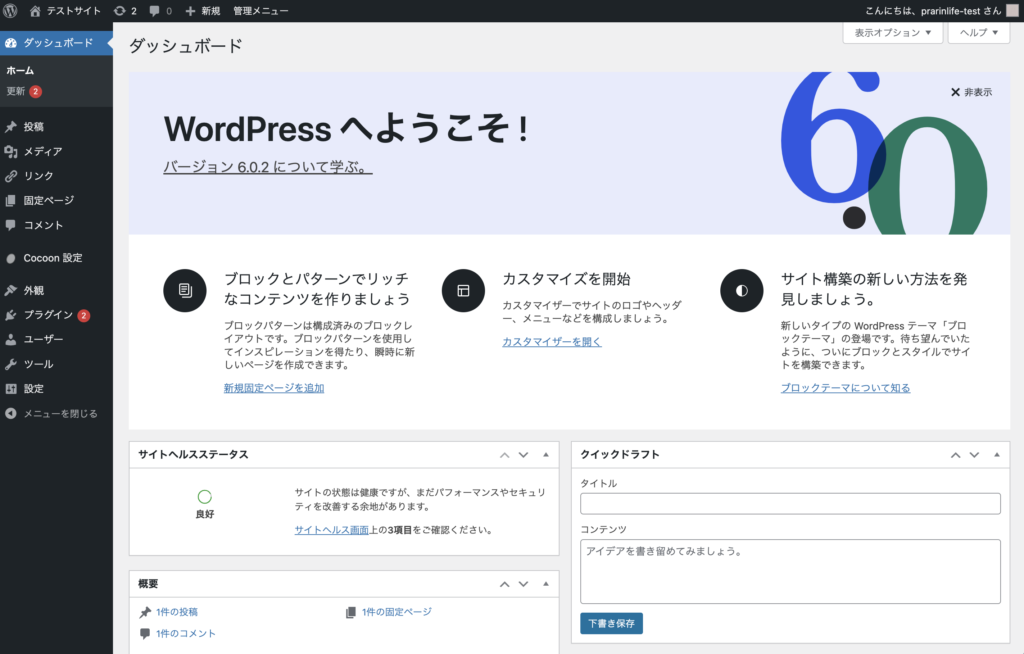Open the 1件のコメント link
The image size is (1024, 654).
point(185,634)
